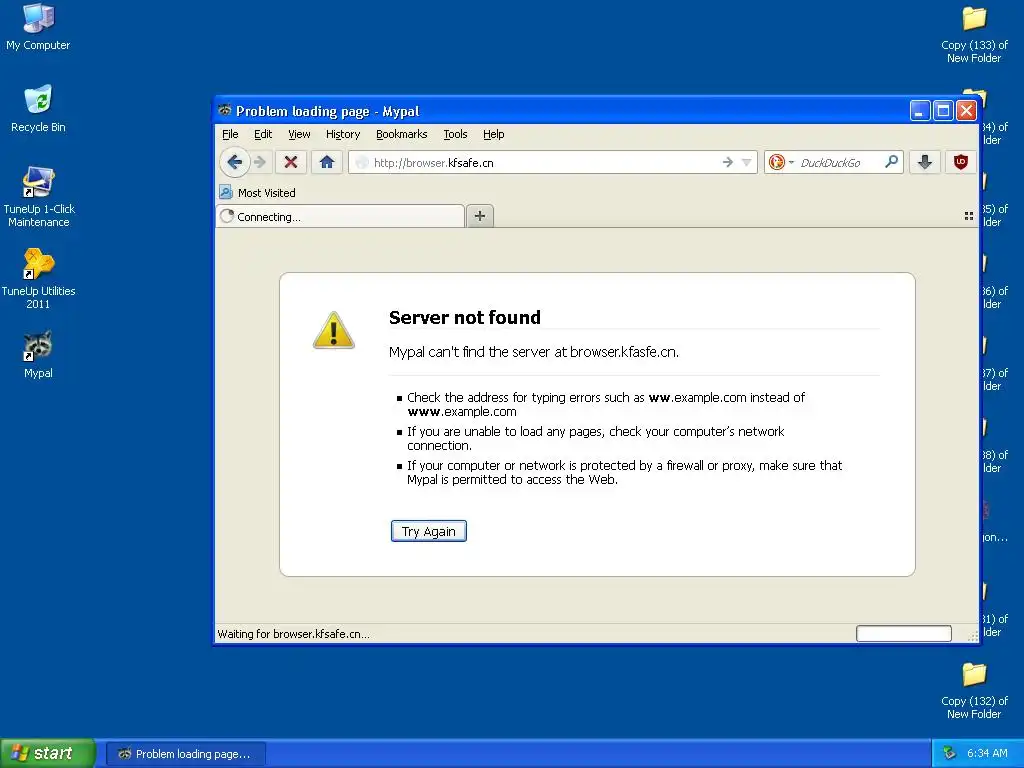Select TuneUp Utilities 2011 shortcut
The image size is (1024, 768).
38,278
